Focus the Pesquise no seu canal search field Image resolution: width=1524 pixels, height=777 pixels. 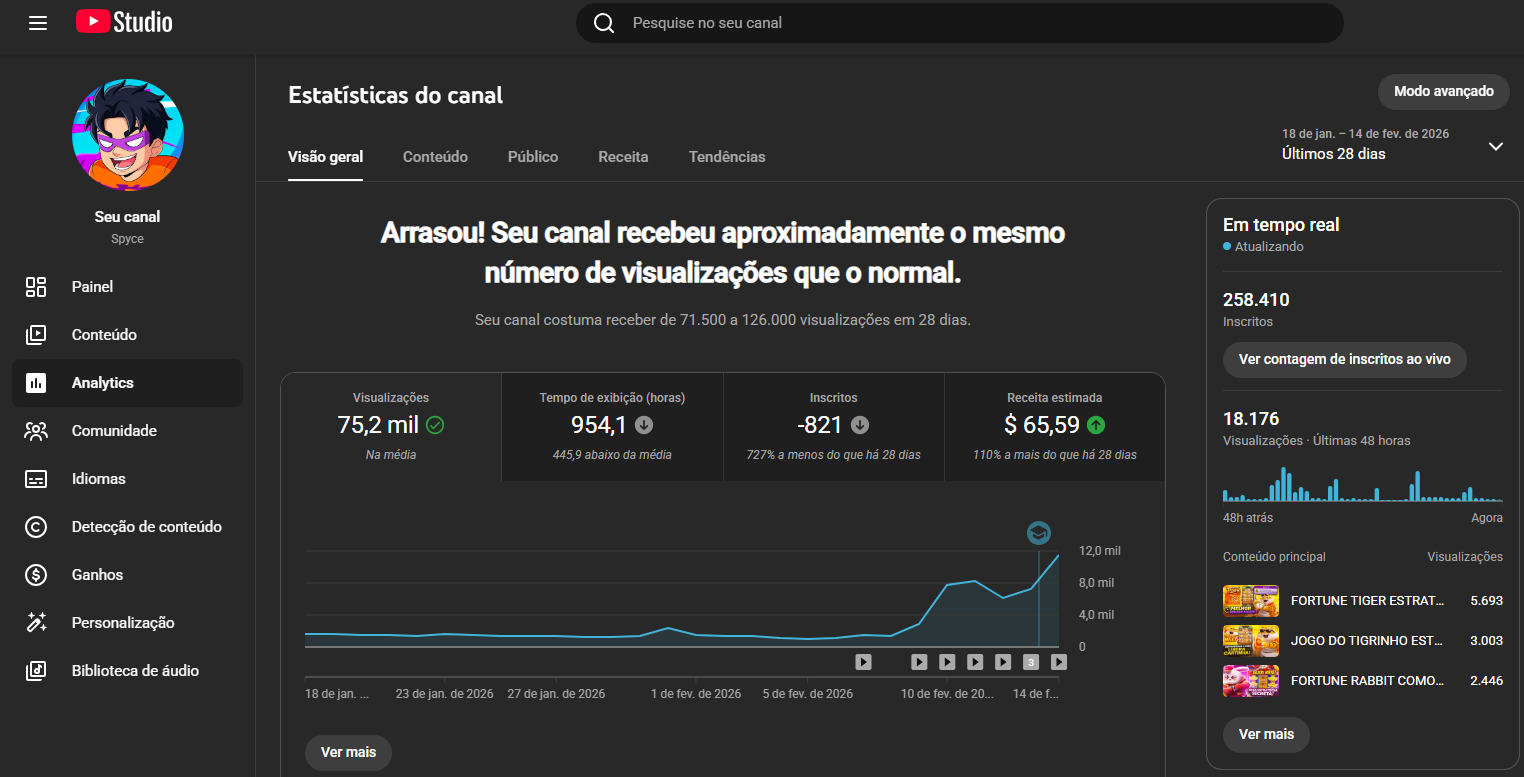point(960,23)
